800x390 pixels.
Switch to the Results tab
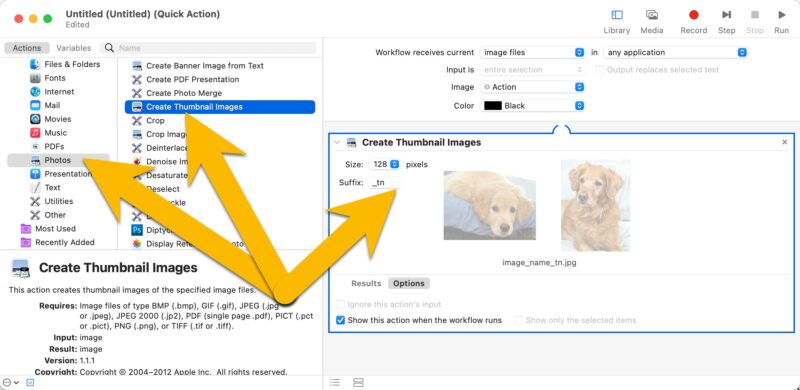point(366,283)
